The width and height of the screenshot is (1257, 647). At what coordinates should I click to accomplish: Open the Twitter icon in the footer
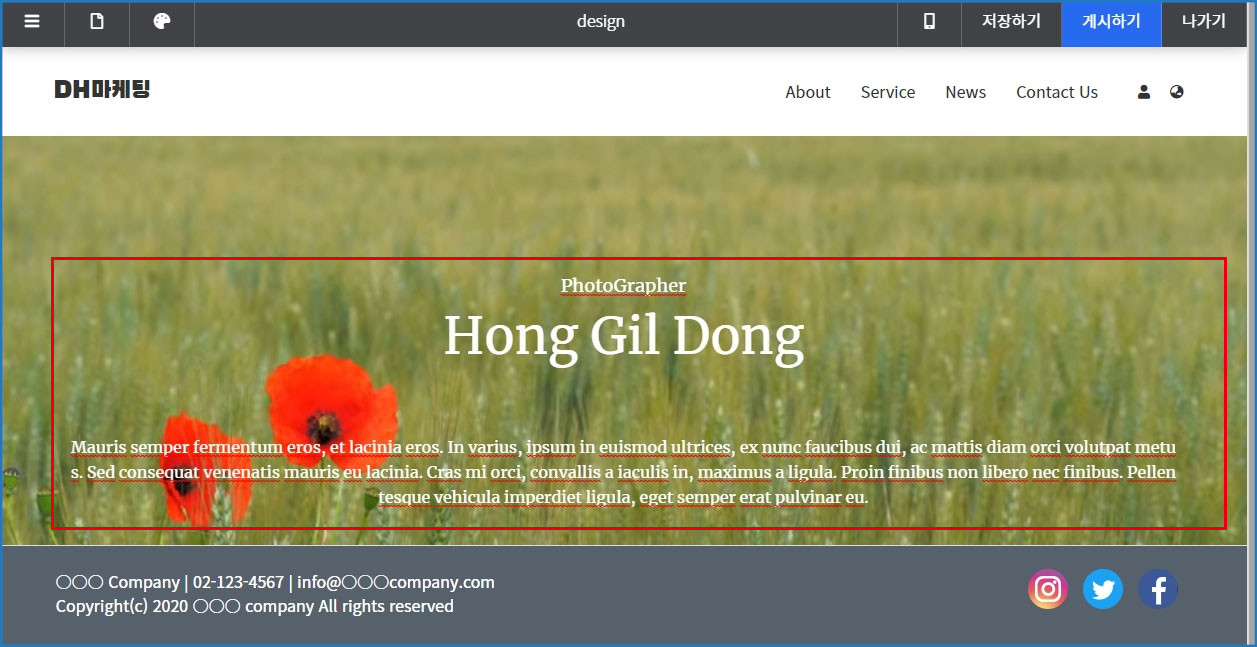1102,589
